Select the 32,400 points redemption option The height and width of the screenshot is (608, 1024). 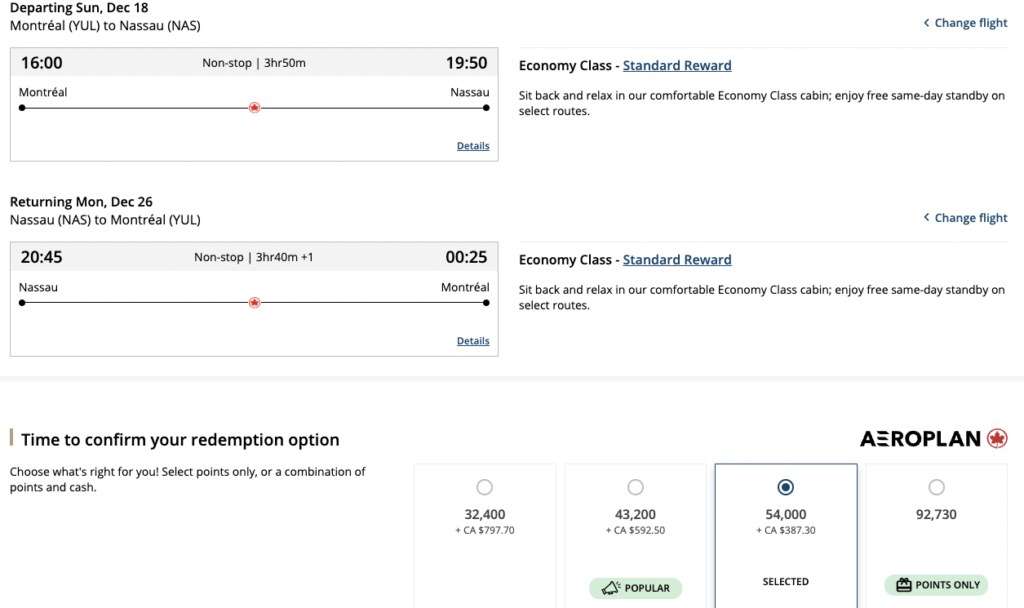[x=485, y=488]
